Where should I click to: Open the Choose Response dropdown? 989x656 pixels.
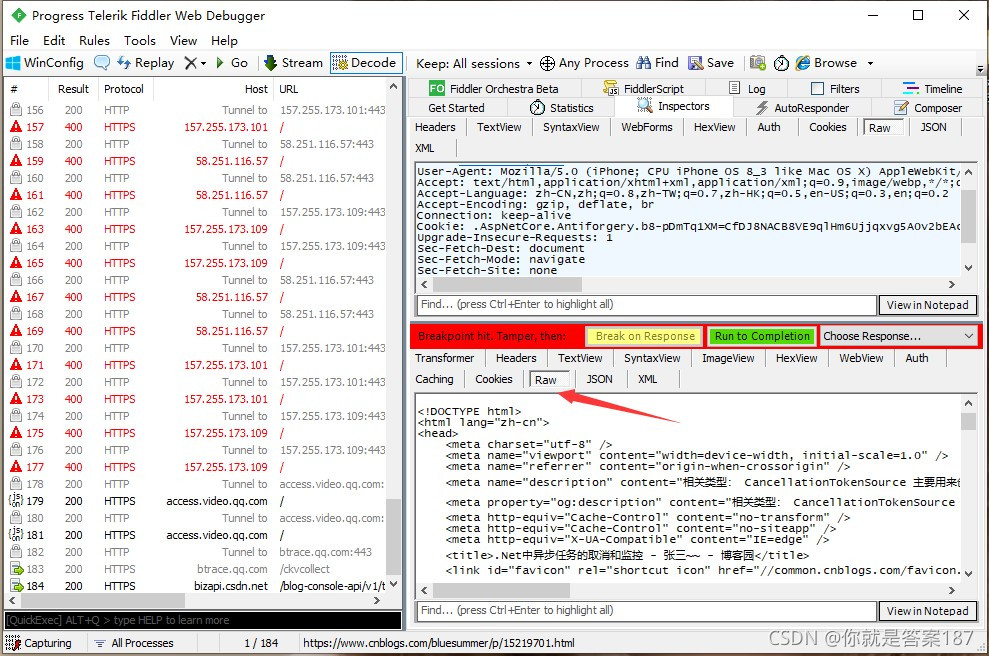pyautogui.click(x=899, y=336)
